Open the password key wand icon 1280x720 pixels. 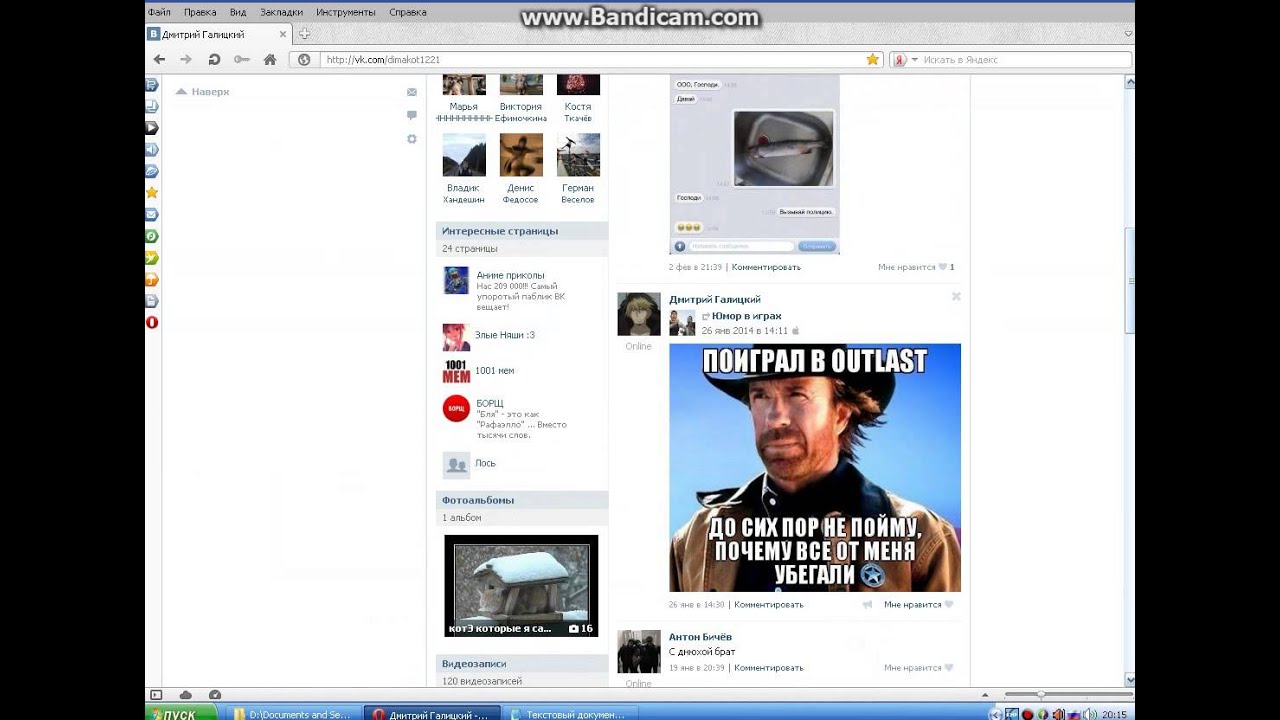point(242,60)
